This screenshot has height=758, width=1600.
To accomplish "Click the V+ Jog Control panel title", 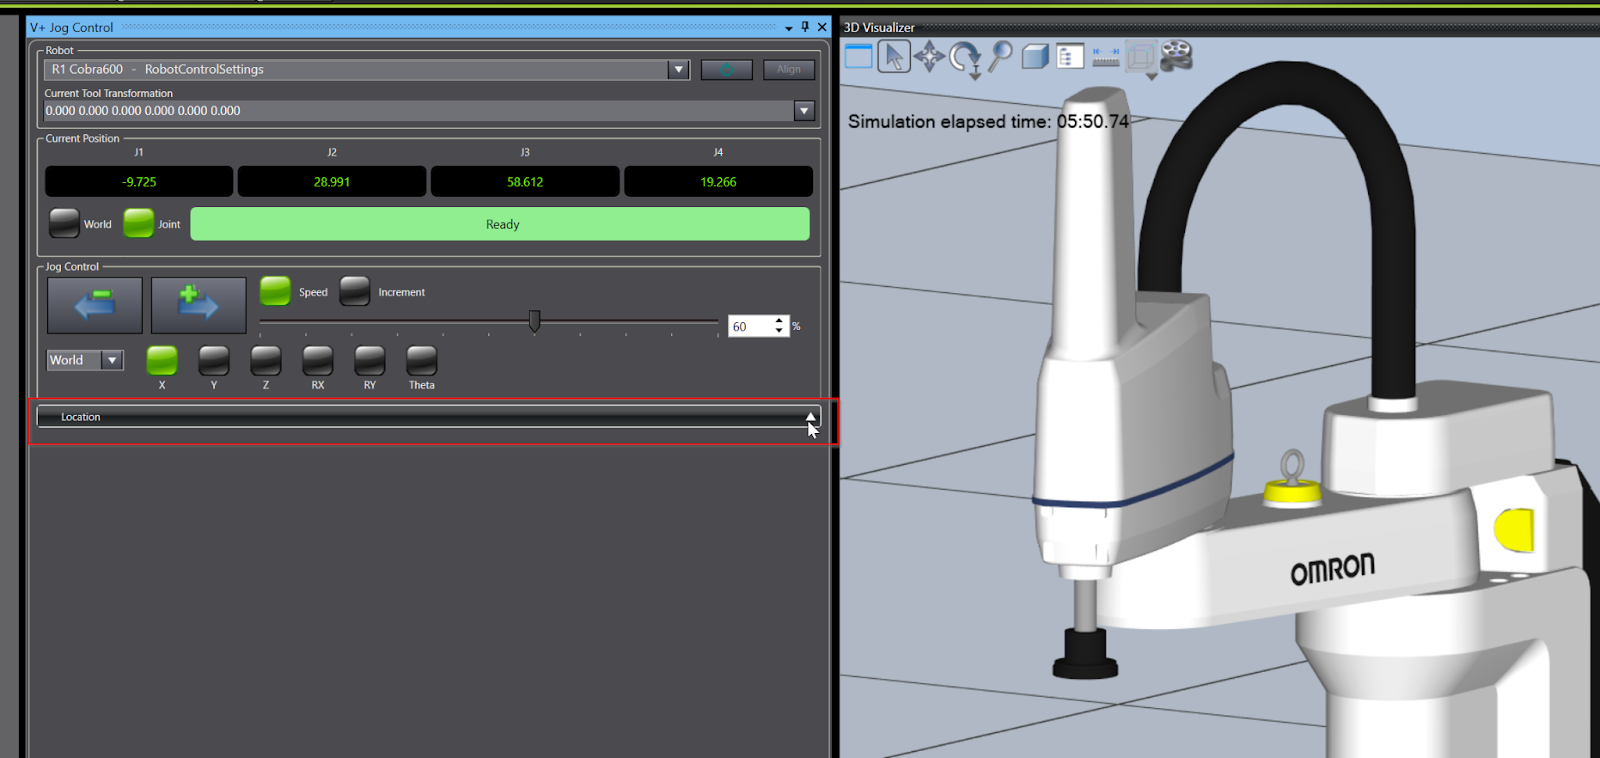I will tap(72, 28).
